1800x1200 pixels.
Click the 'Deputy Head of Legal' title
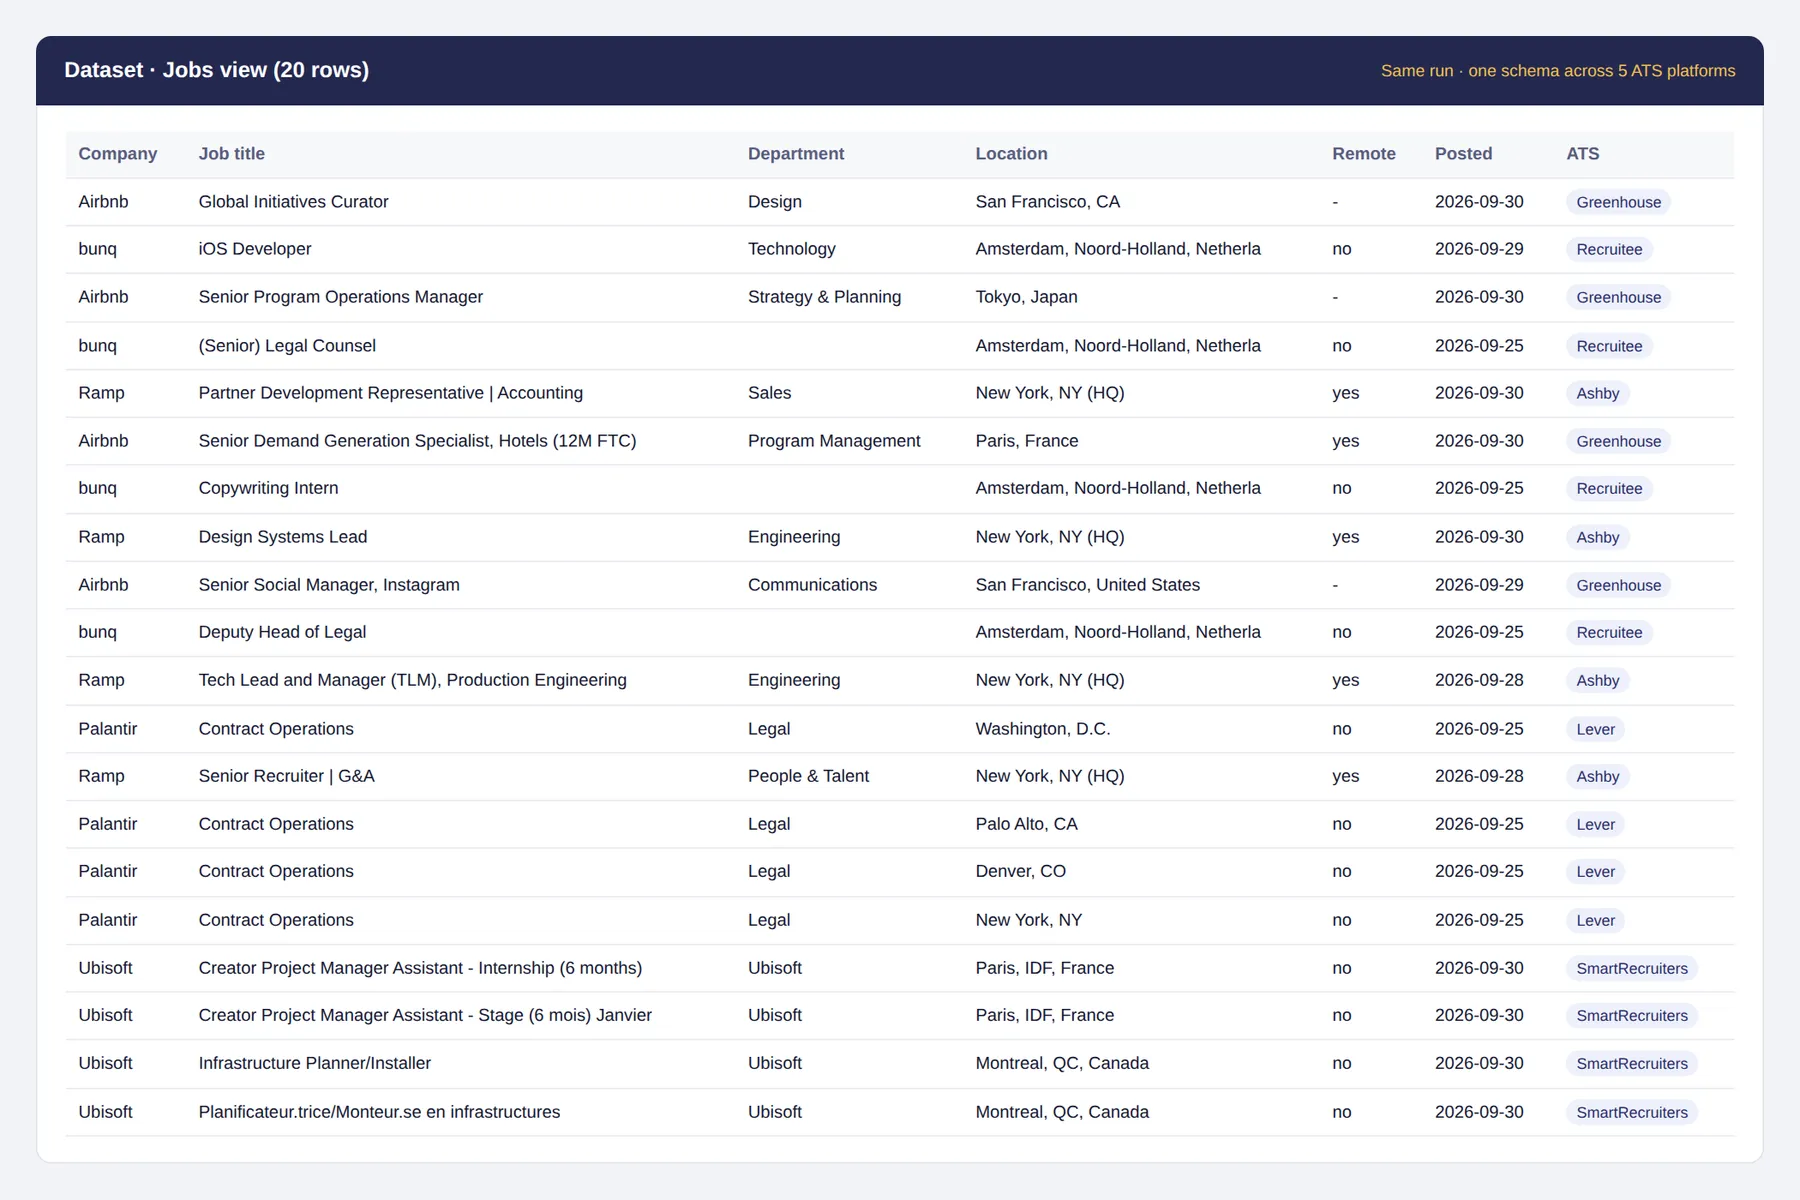pyautogui.click(x=283, y=632)
